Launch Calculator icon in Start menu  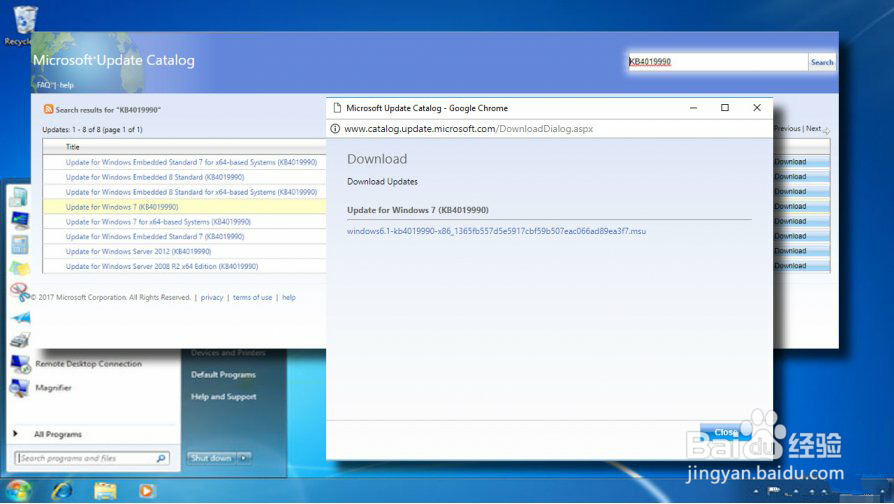[x=19, y=245]
